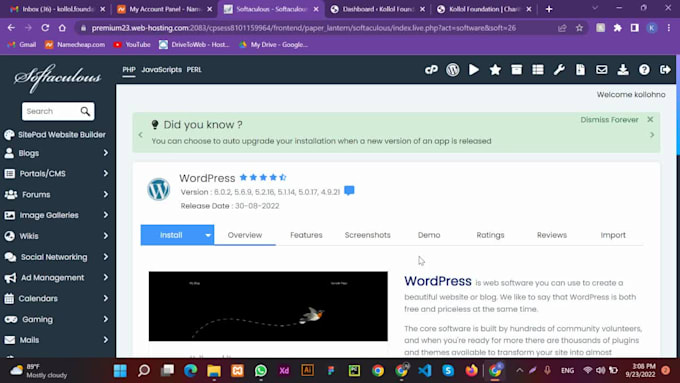This screenshot has height=383, width=680.
Task: Open Windows Start menu
Action: (x=120, y=370)
